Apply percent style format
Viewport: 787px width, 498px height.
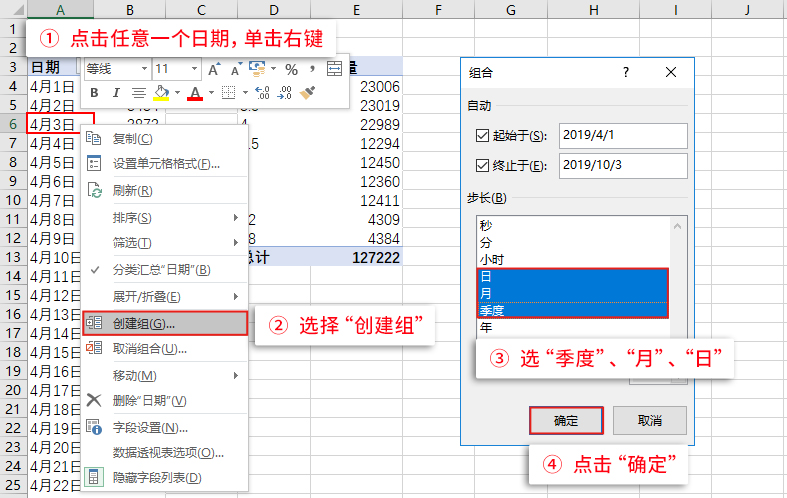[x=291, y=69]
